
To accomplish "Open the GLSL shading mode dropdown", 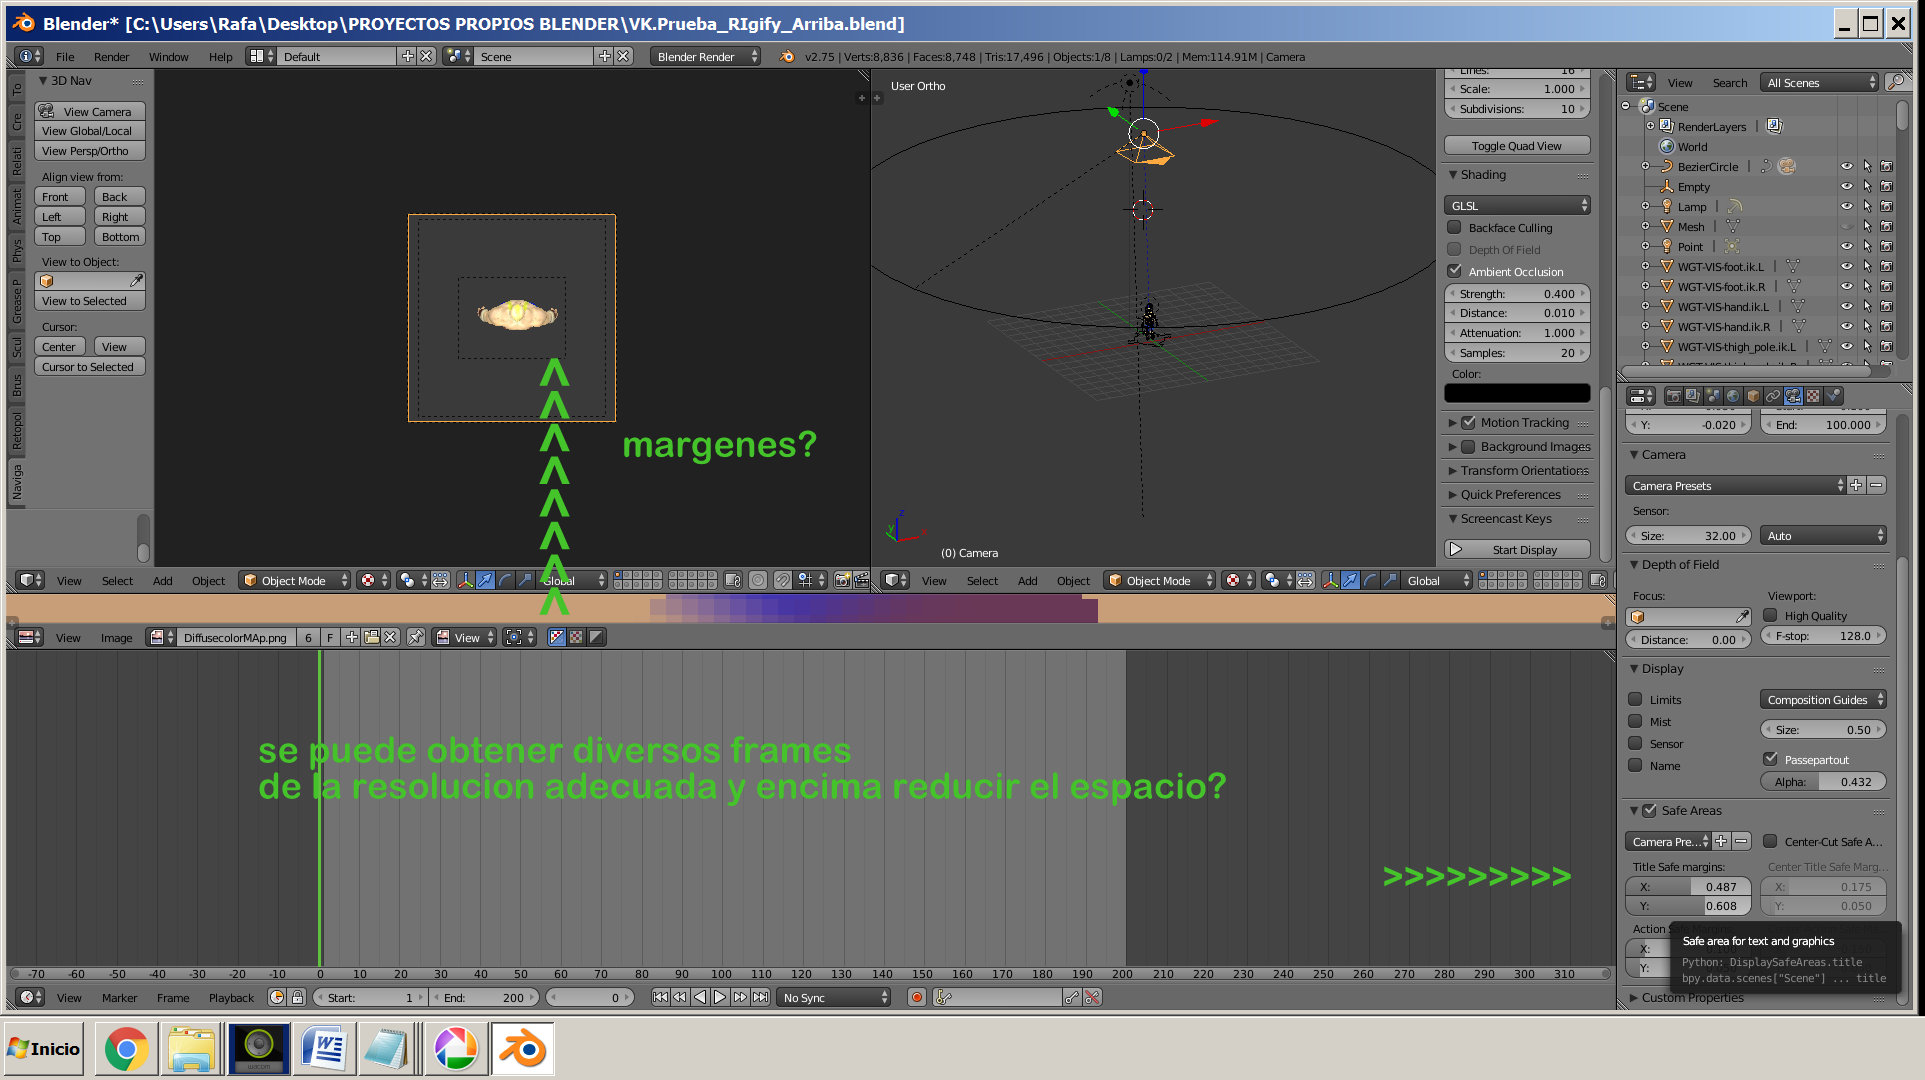I will tap(1517, 206).
